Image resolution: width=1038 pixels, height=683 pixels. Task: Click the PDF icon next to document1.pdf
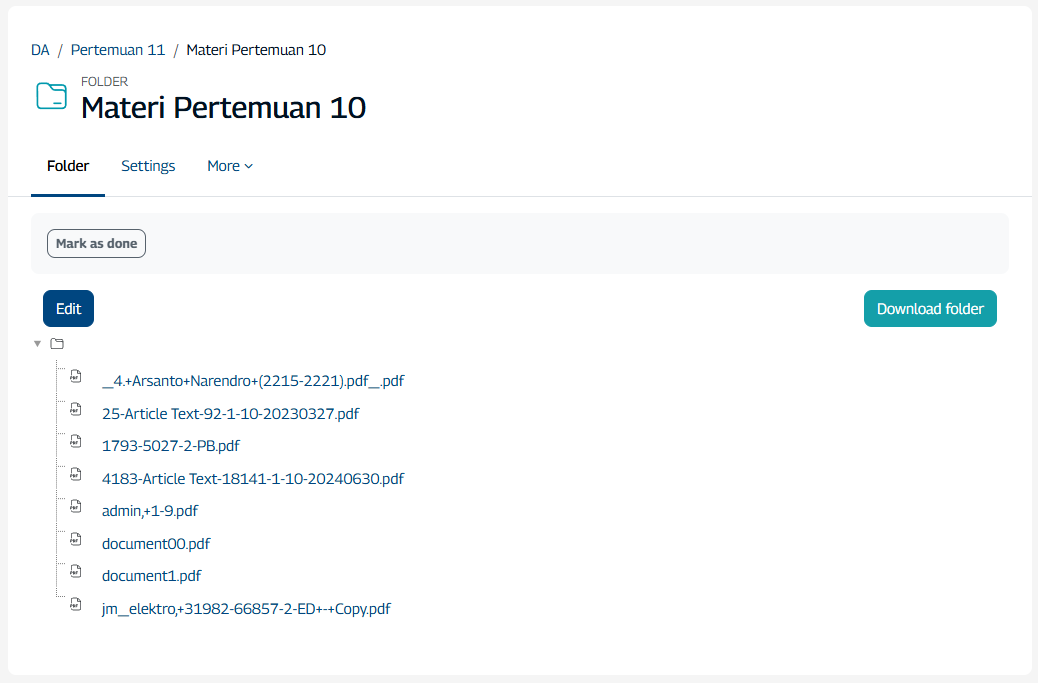[x=75, y=571]
